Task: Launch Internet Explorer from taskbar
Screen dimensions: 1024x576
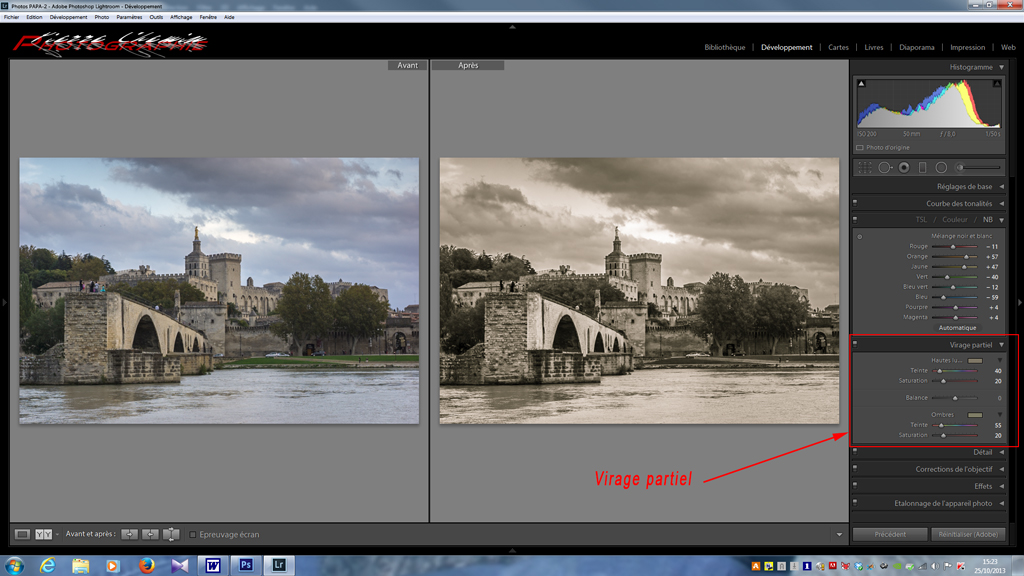Action: (x=48, y=566)
